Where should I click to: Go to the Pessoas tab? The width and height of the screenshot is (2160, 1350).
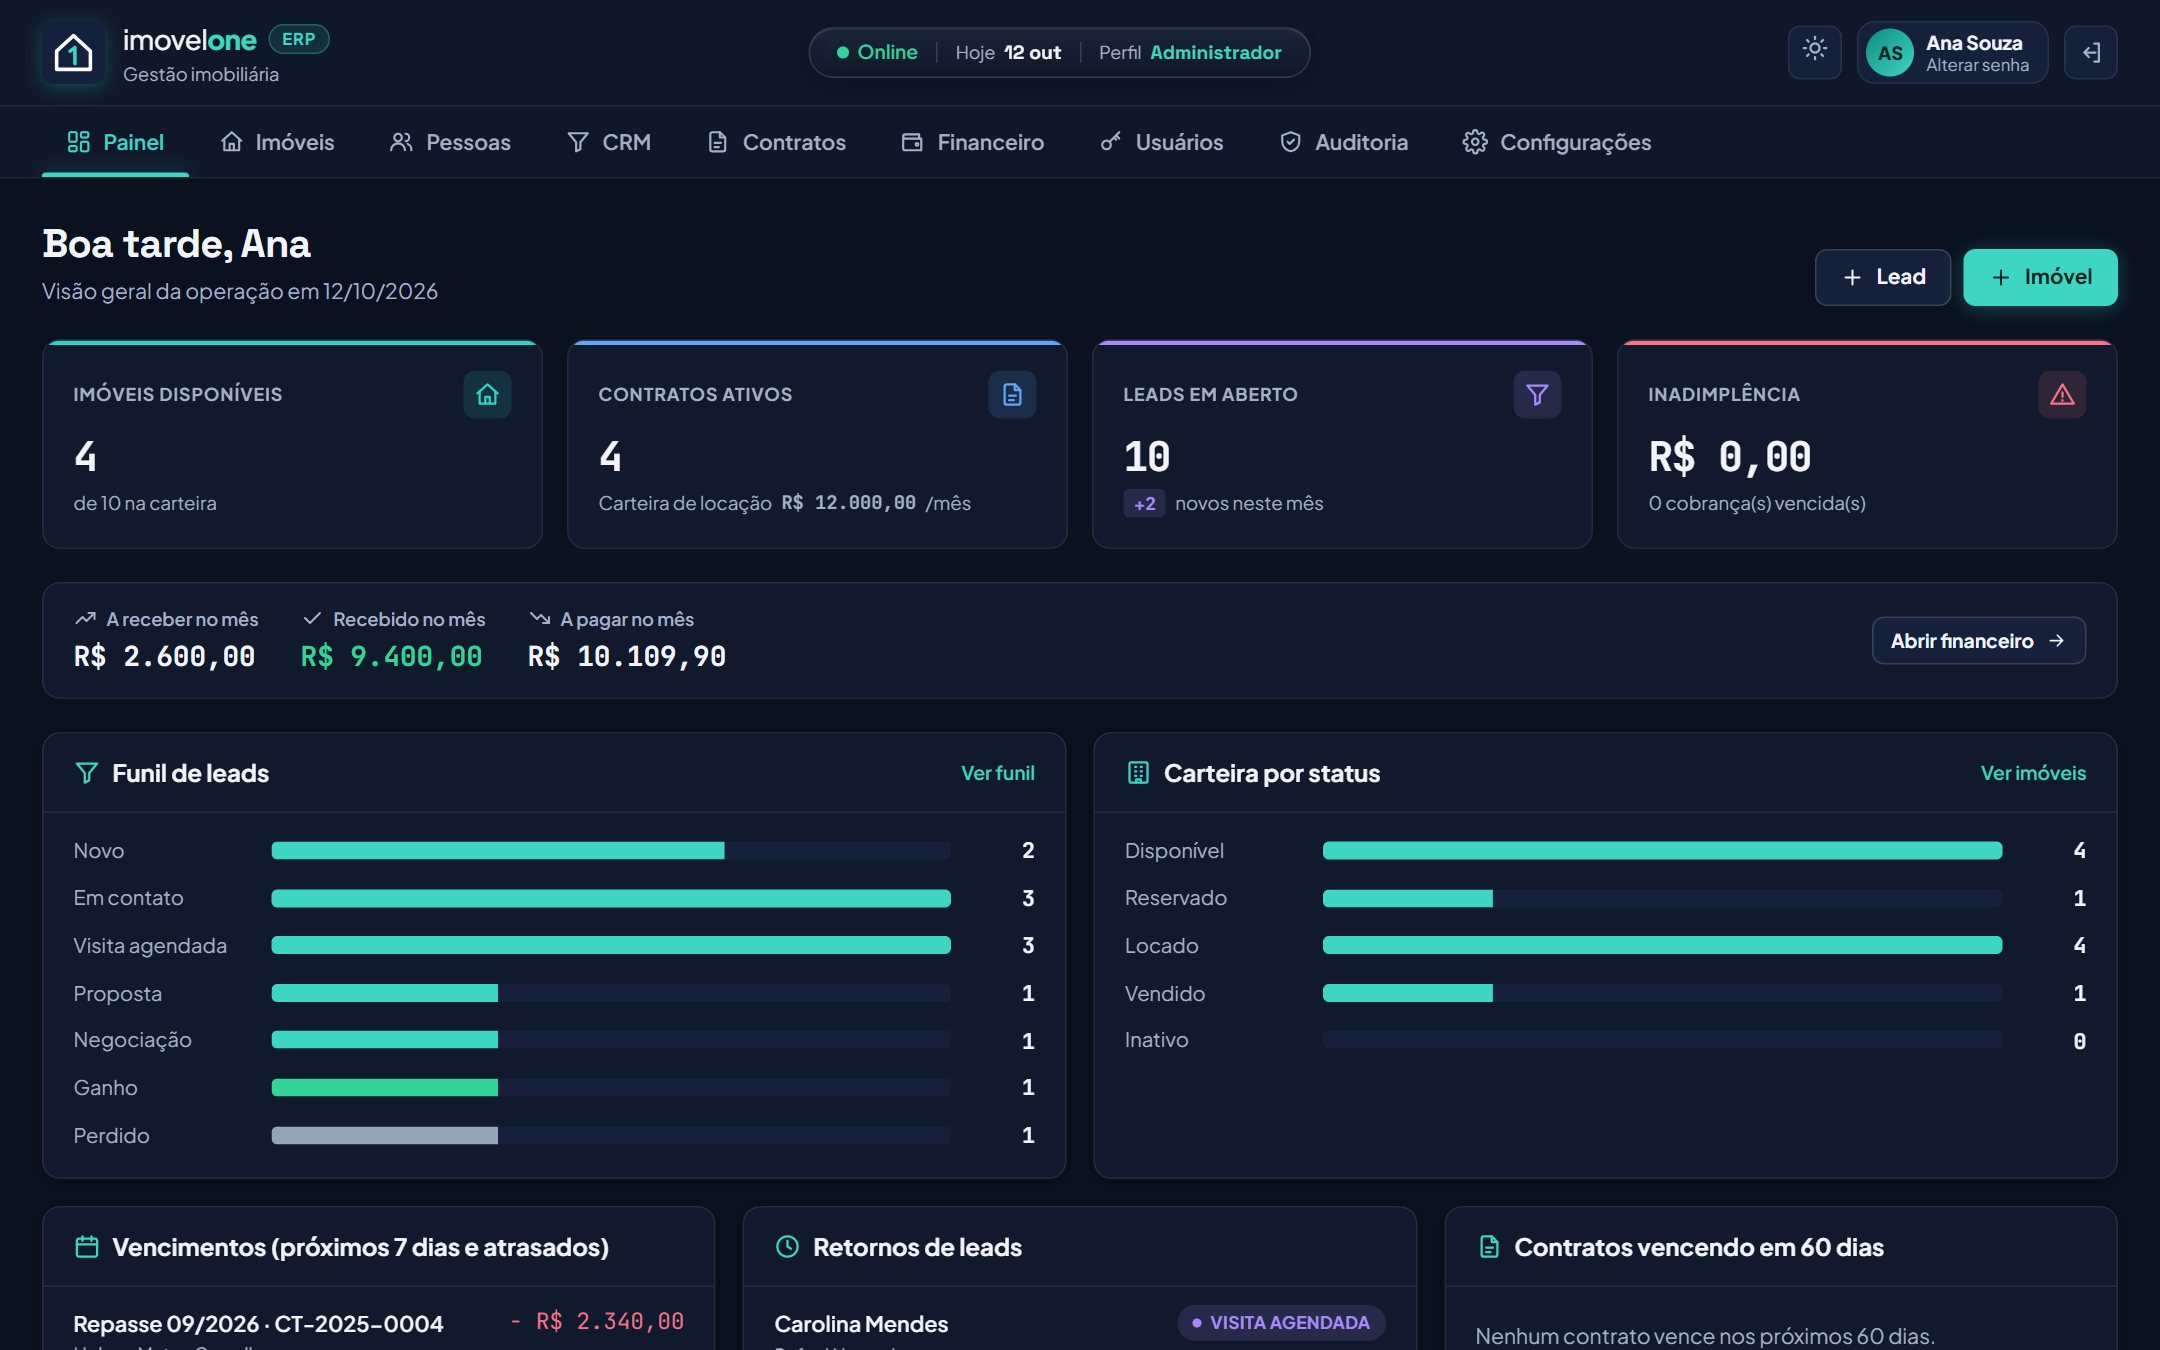[450, 142]
